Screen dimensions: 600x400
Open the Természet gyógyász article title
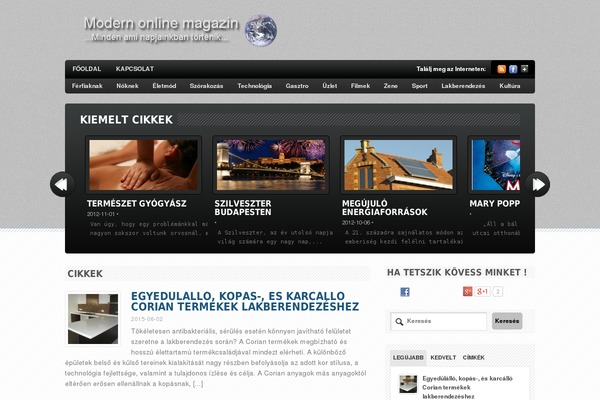pyautogui.click(x=137, y=204)
